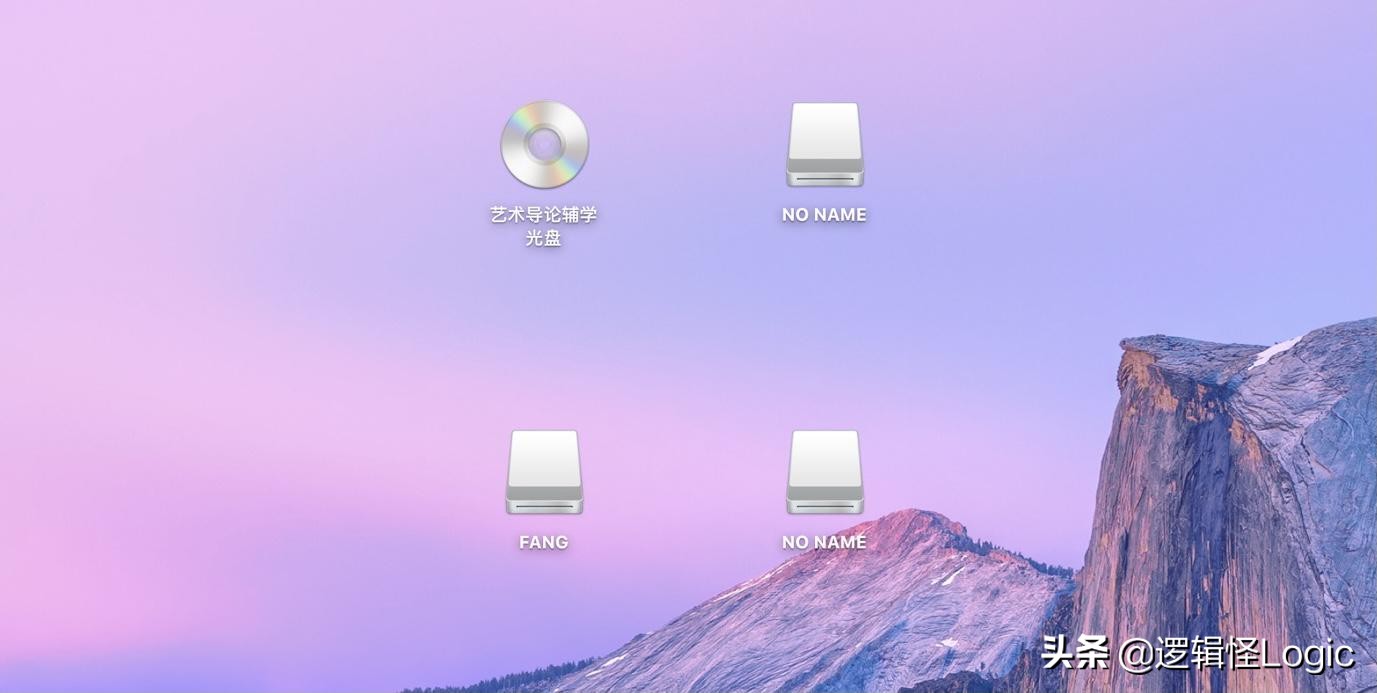Screen dimensions: 1377x693
Task: Select the white body of the top NO NAME drive
Action: [823, 130]
